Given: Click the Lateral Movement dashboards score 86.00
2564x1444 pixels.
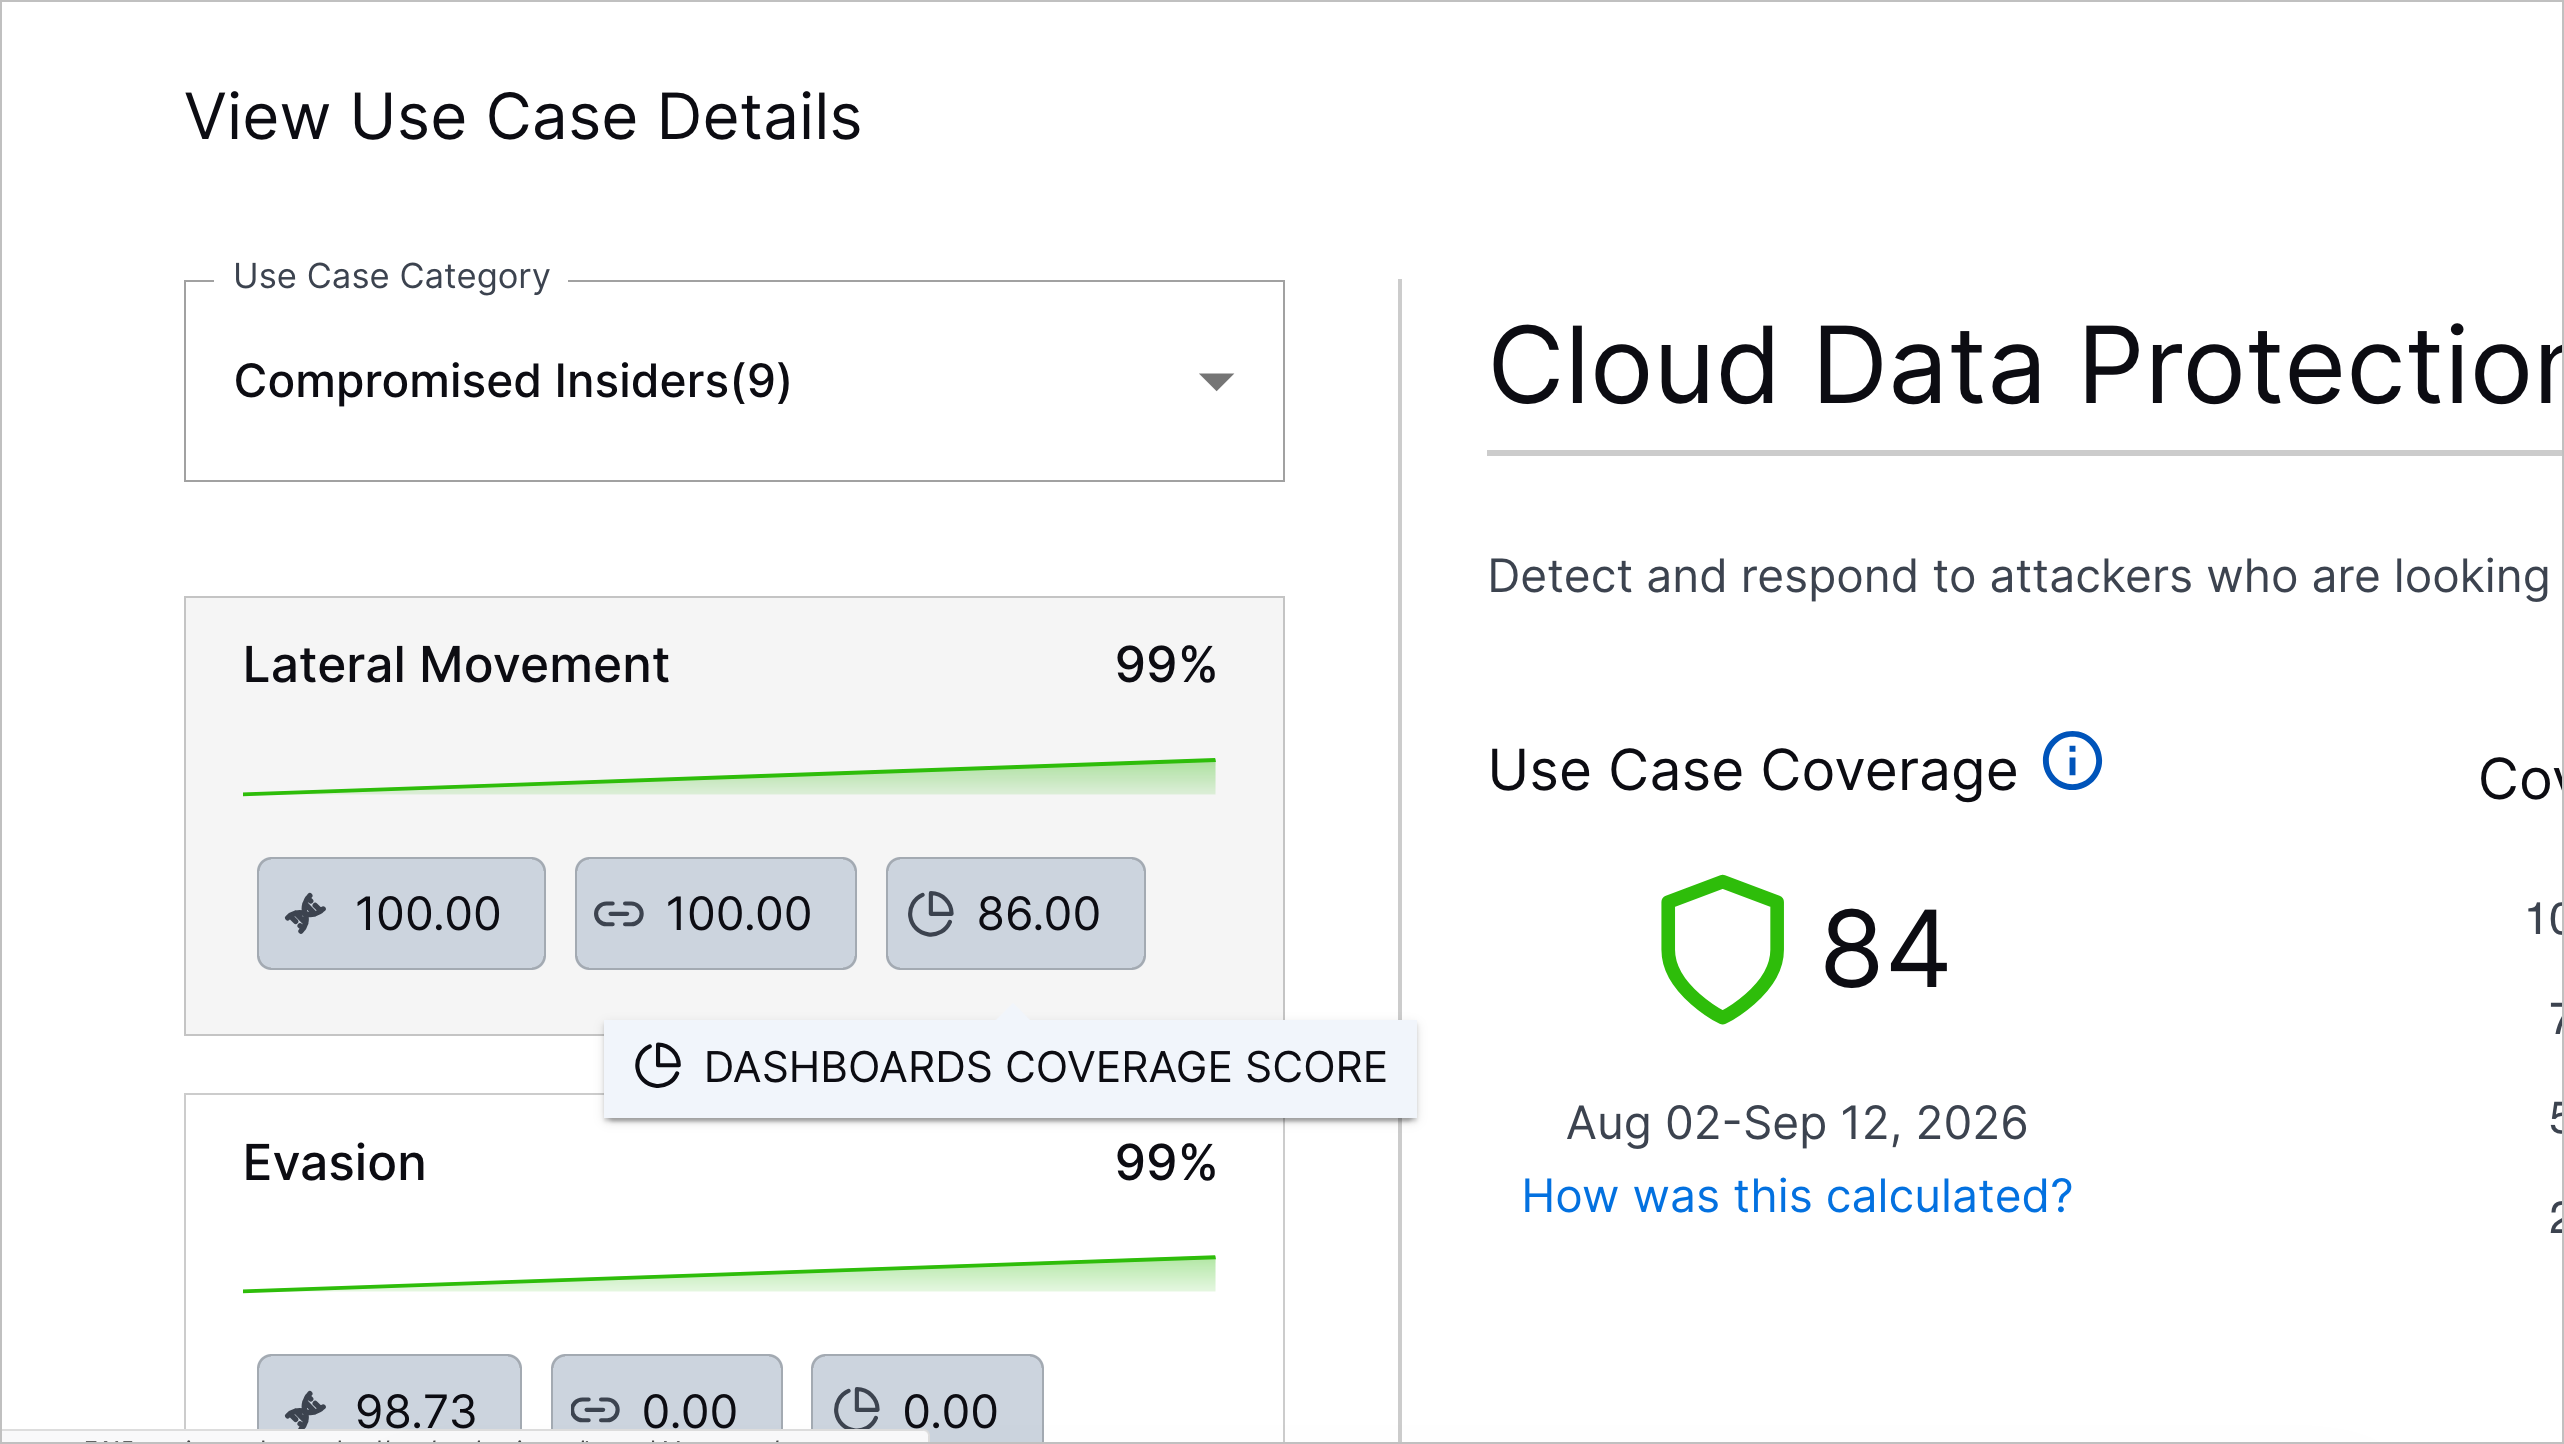Looking at the screenshot, I should point(1015,913).
